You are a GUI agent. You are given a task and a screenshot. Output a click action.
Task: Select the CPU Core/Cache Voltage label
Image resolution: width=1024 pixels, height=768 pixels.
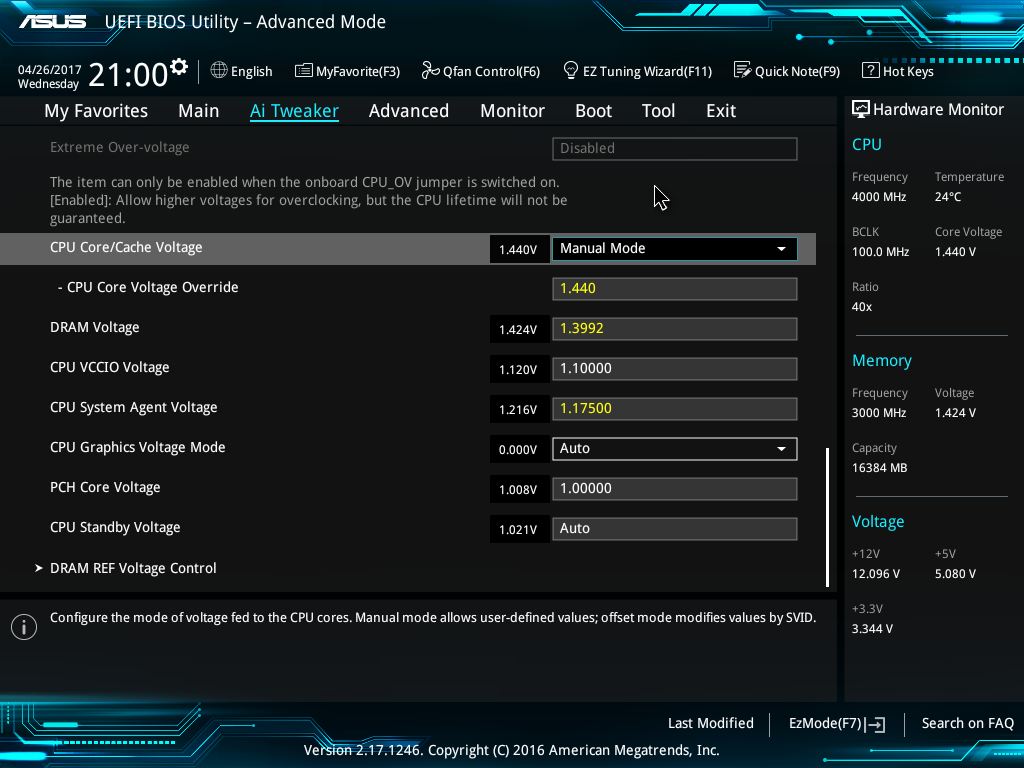click(126, 248)
